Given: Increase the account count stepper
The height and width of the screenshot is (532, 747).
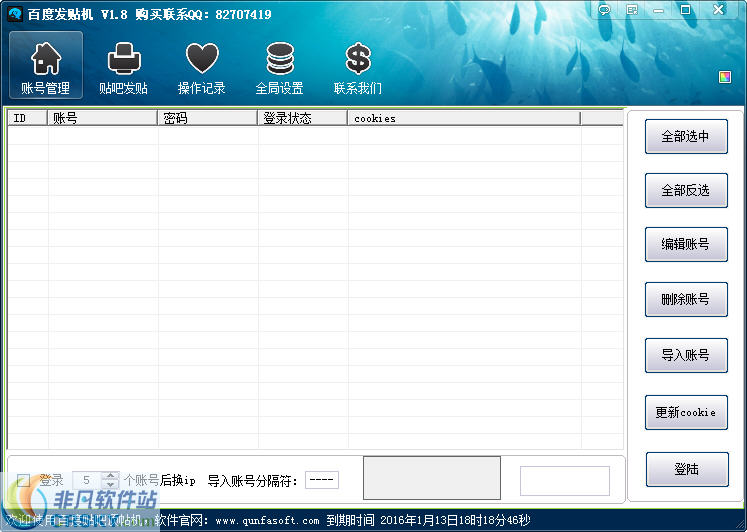Looking at the screenshot, I should (111, 476).
